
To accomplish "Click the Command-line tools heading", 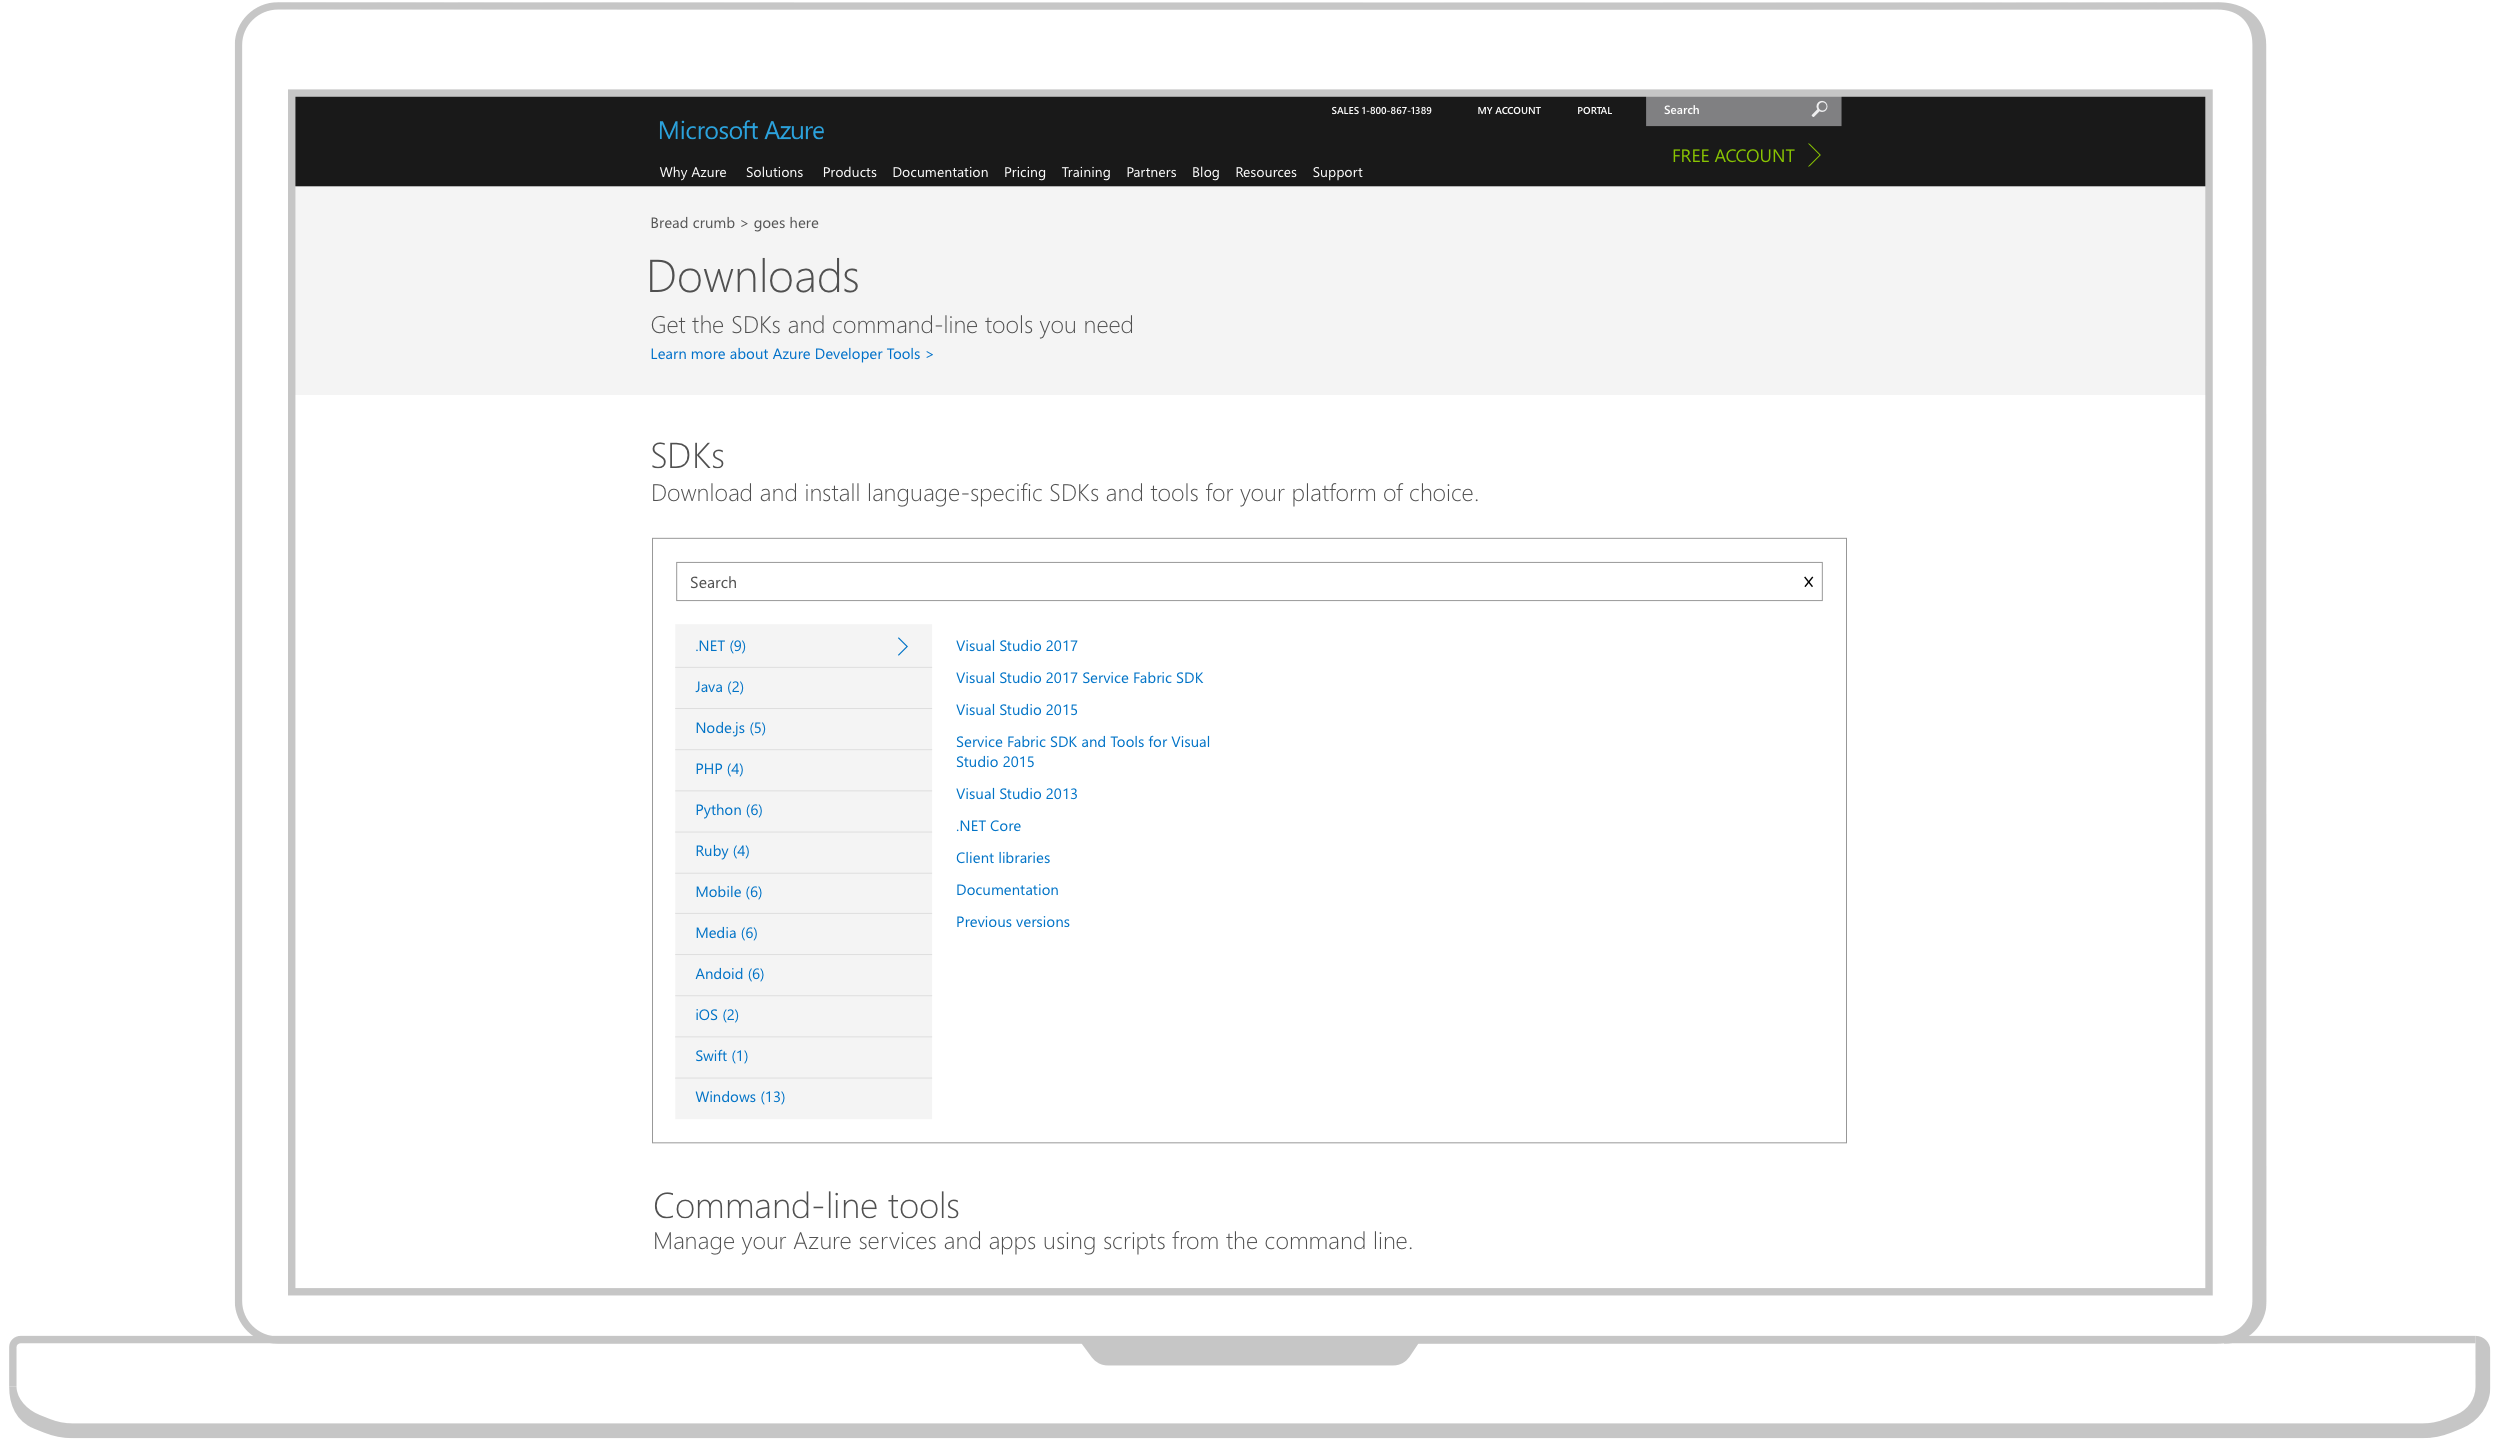I will [806, 1206].
